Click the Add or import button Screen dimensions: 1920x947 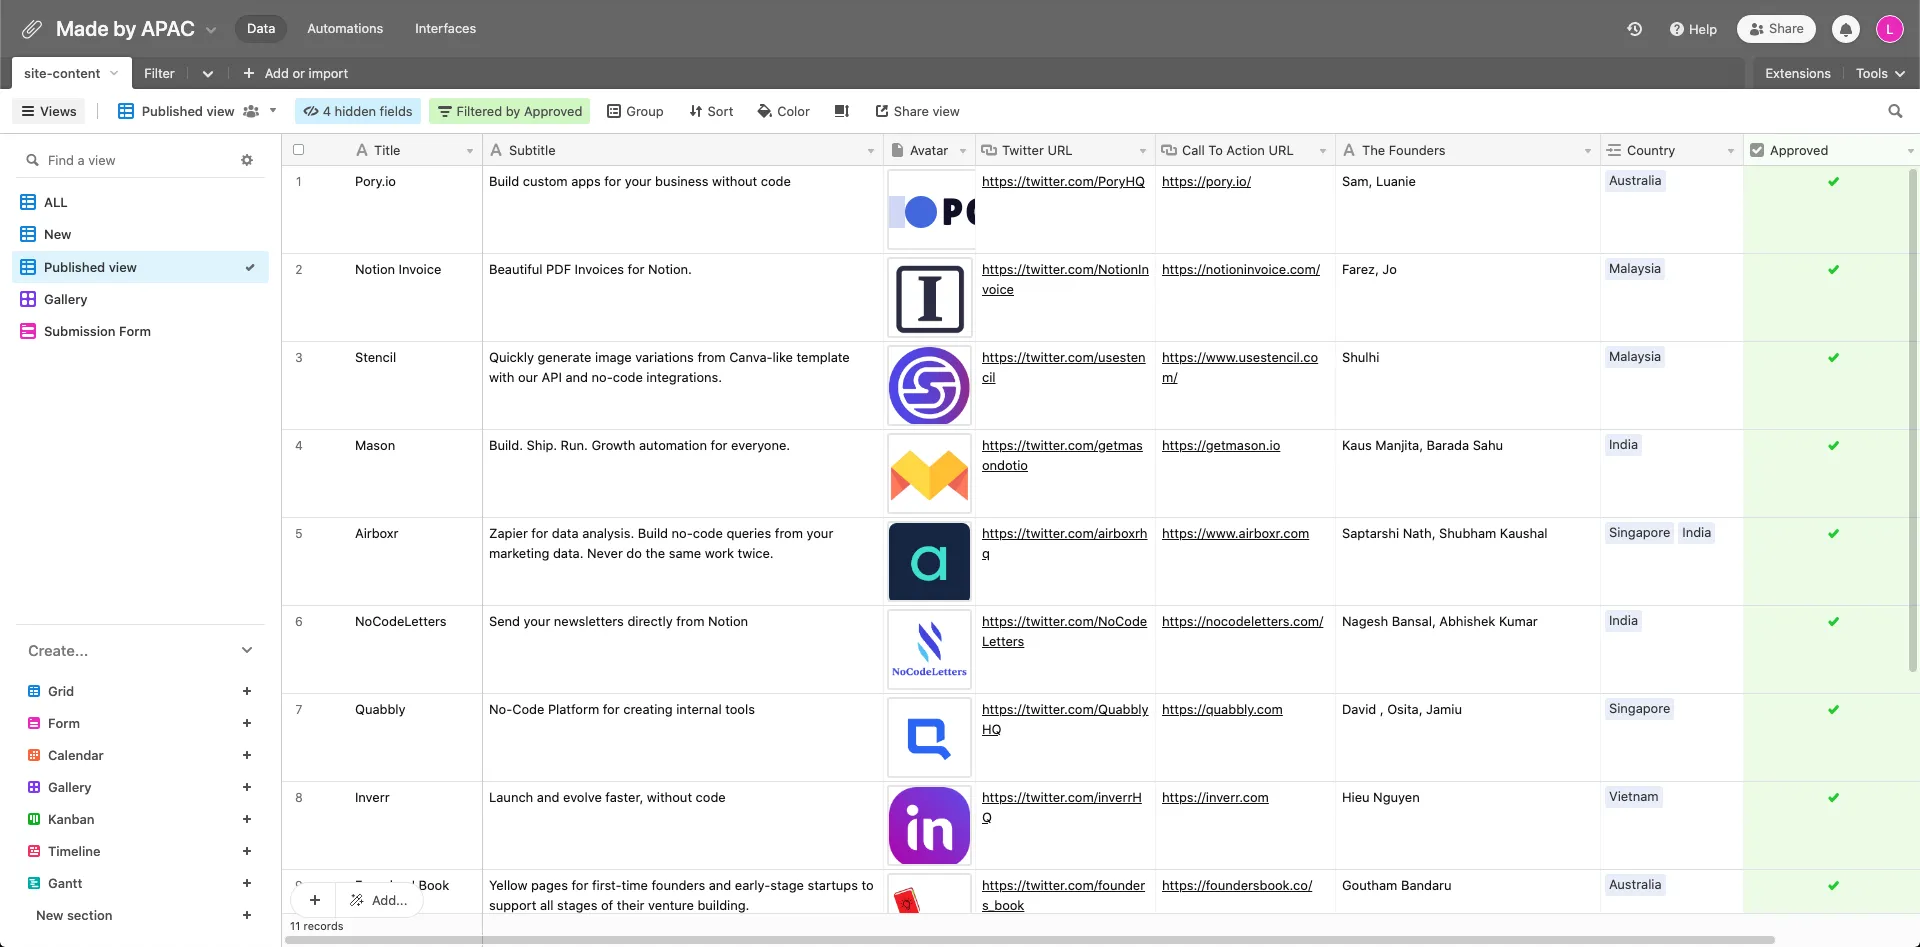(x=296, y=73)
